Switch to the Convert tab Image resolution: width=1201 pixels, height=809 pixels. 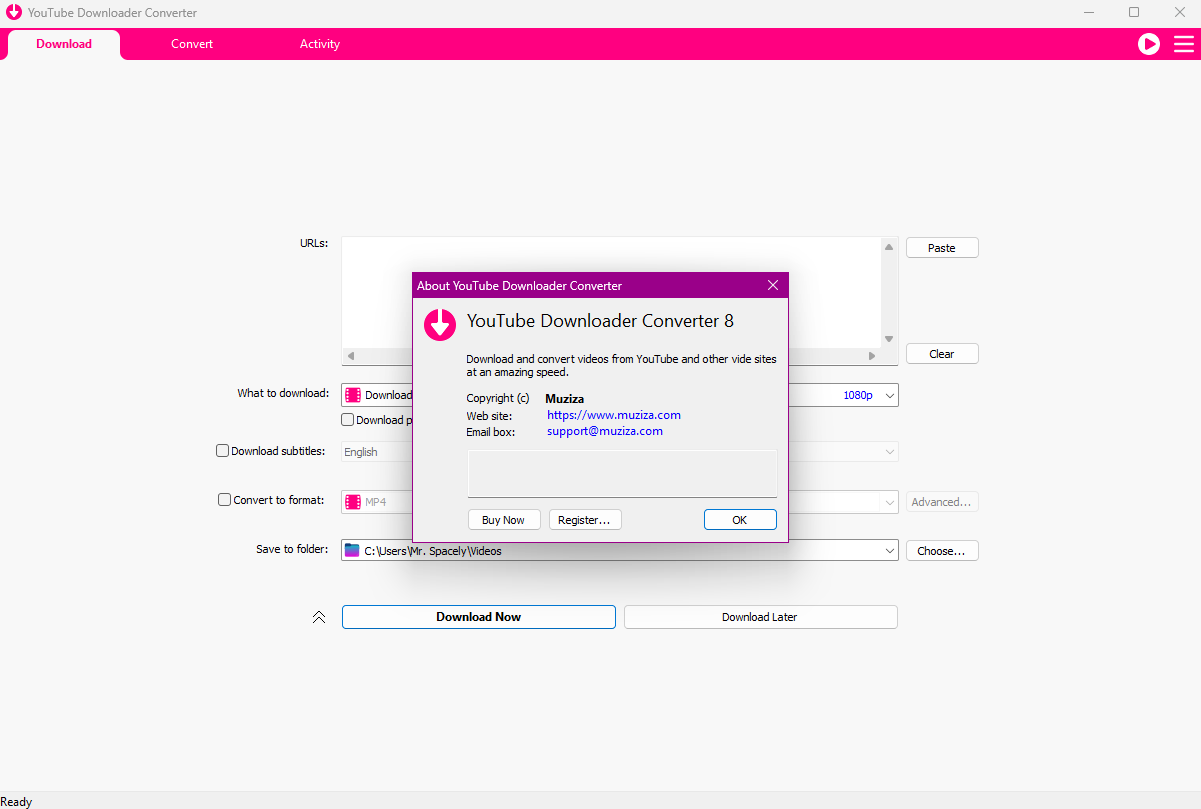tap(192, 44)
